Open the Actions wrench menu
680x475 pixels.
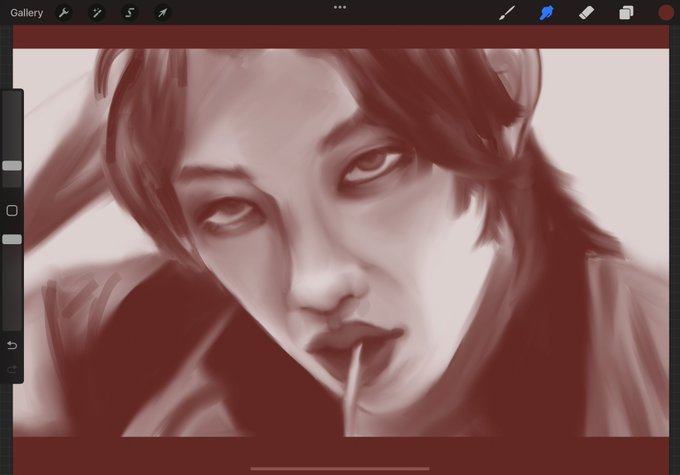[64, 13]
